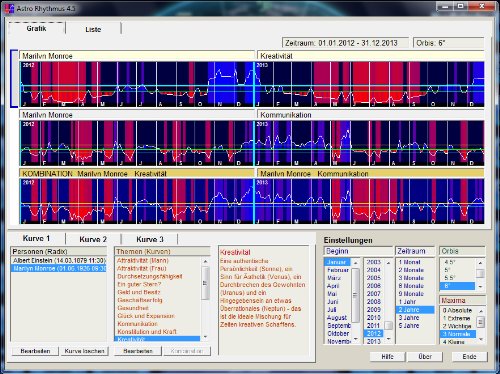The width and height of the screenshot is (500, 374).
Task: Switch to the Grafik tab
Action: (x=36, y=28)
